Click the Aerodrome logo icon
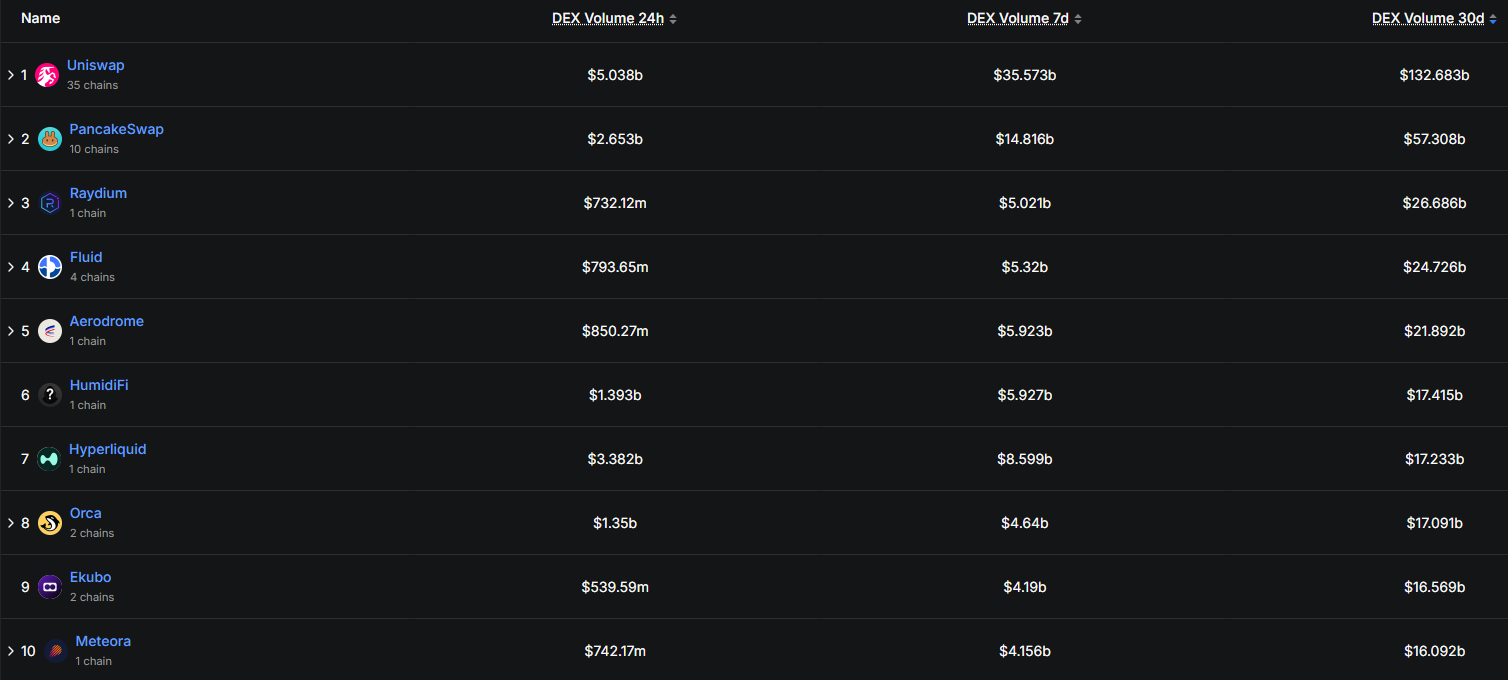Viewport: 1508px width, 680px height. 50,331
